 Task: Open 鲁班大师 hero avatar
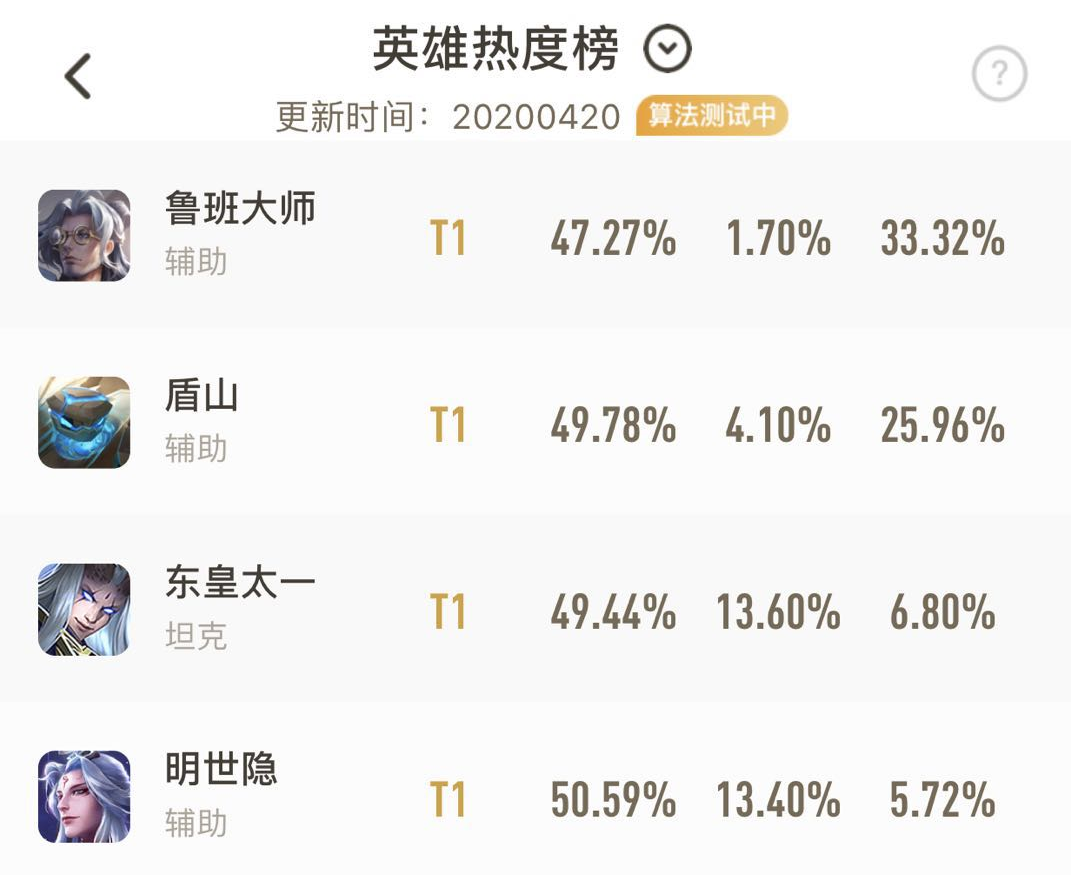[x=84, y=236]
